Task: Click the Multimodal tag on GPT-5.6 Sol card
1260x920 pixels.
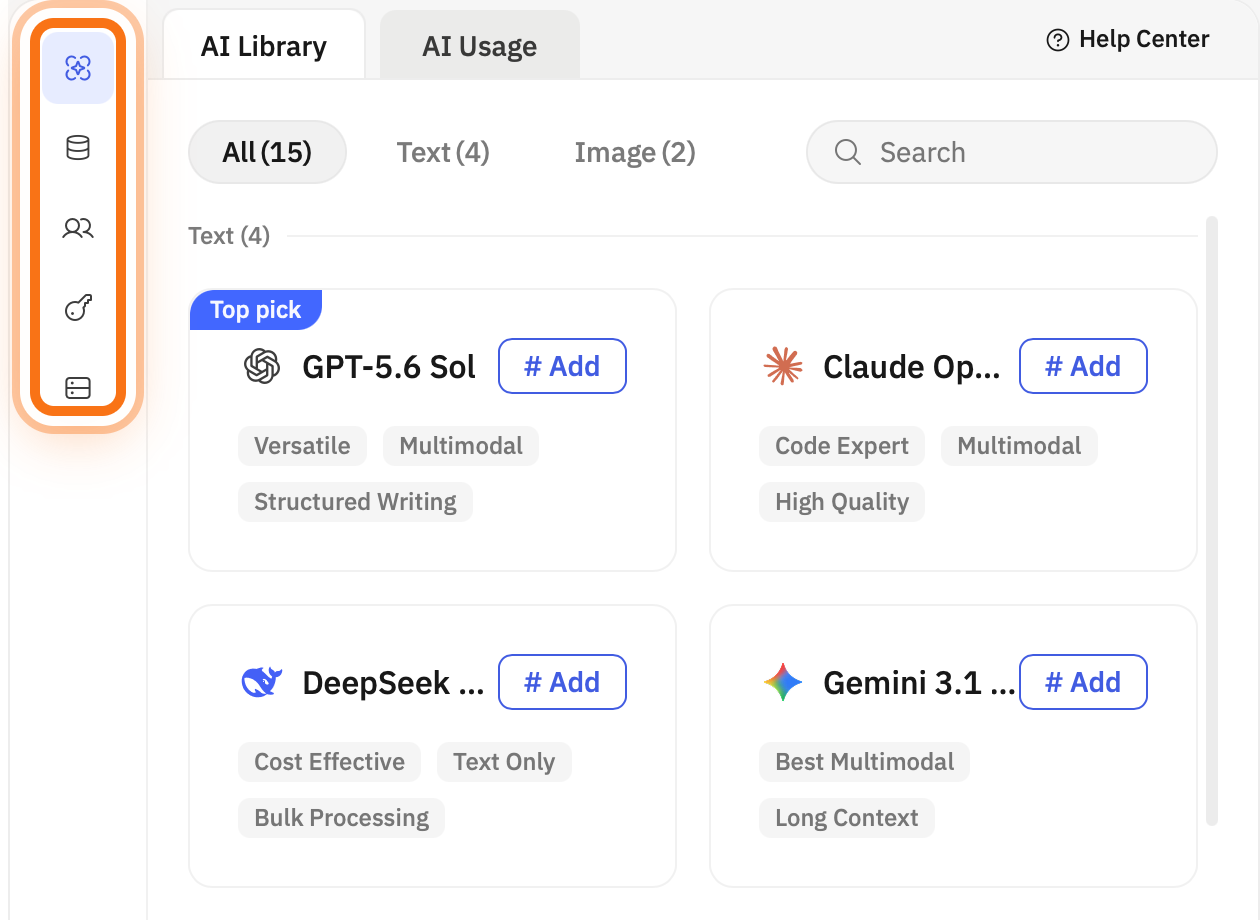Action: tap(461, 446)
